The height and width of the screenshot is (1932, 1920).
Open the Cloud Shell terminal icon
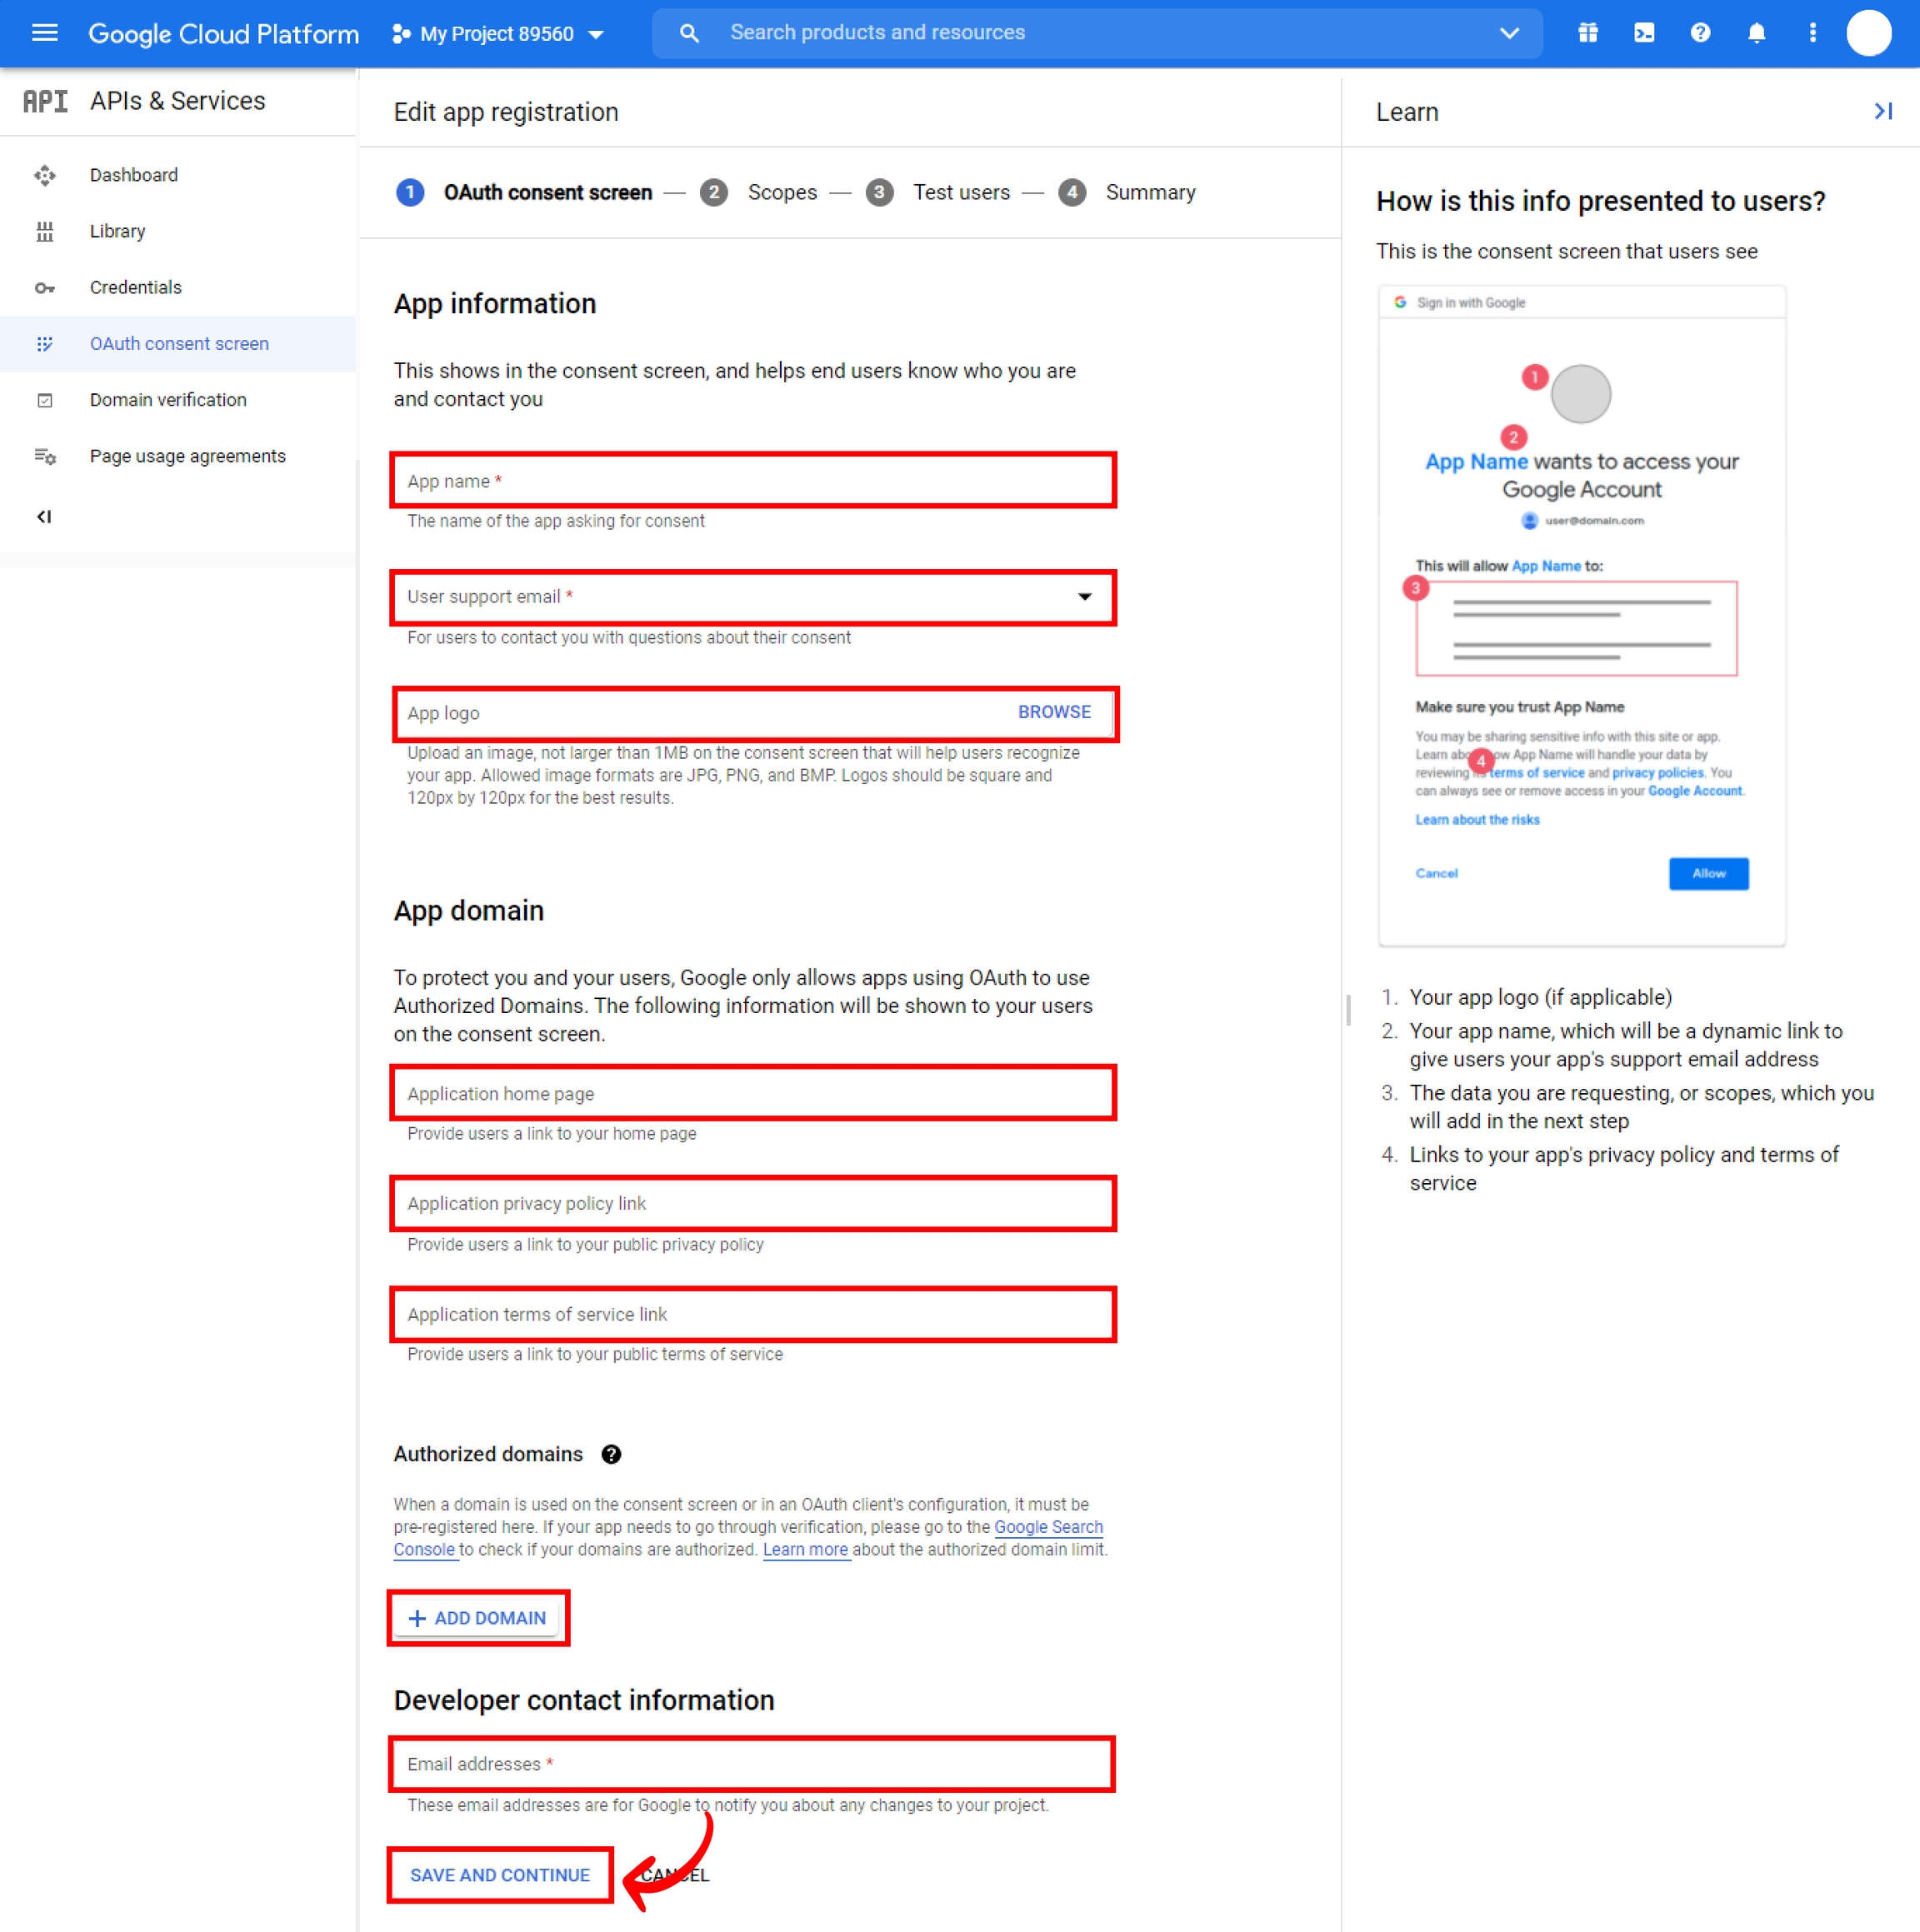tap(1644, 33)
